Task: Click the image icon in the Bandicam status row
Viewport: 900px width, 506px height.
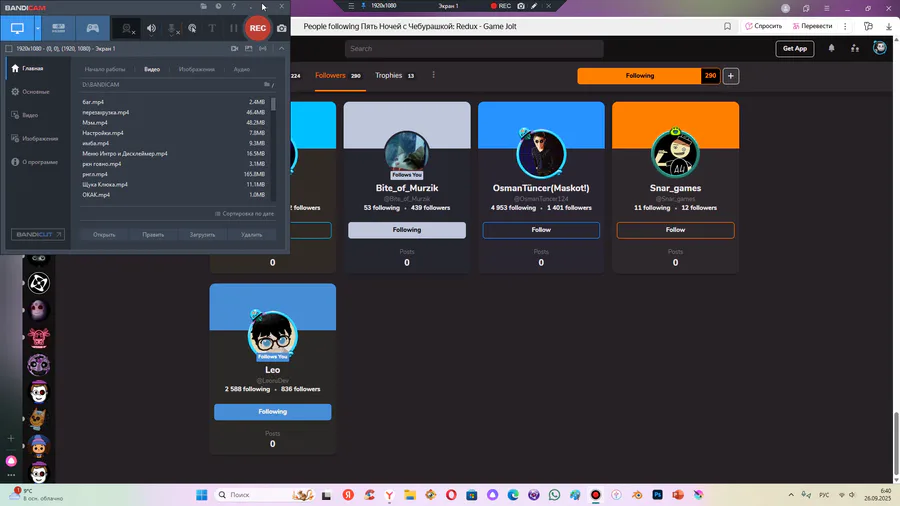Action: [249, 49]
